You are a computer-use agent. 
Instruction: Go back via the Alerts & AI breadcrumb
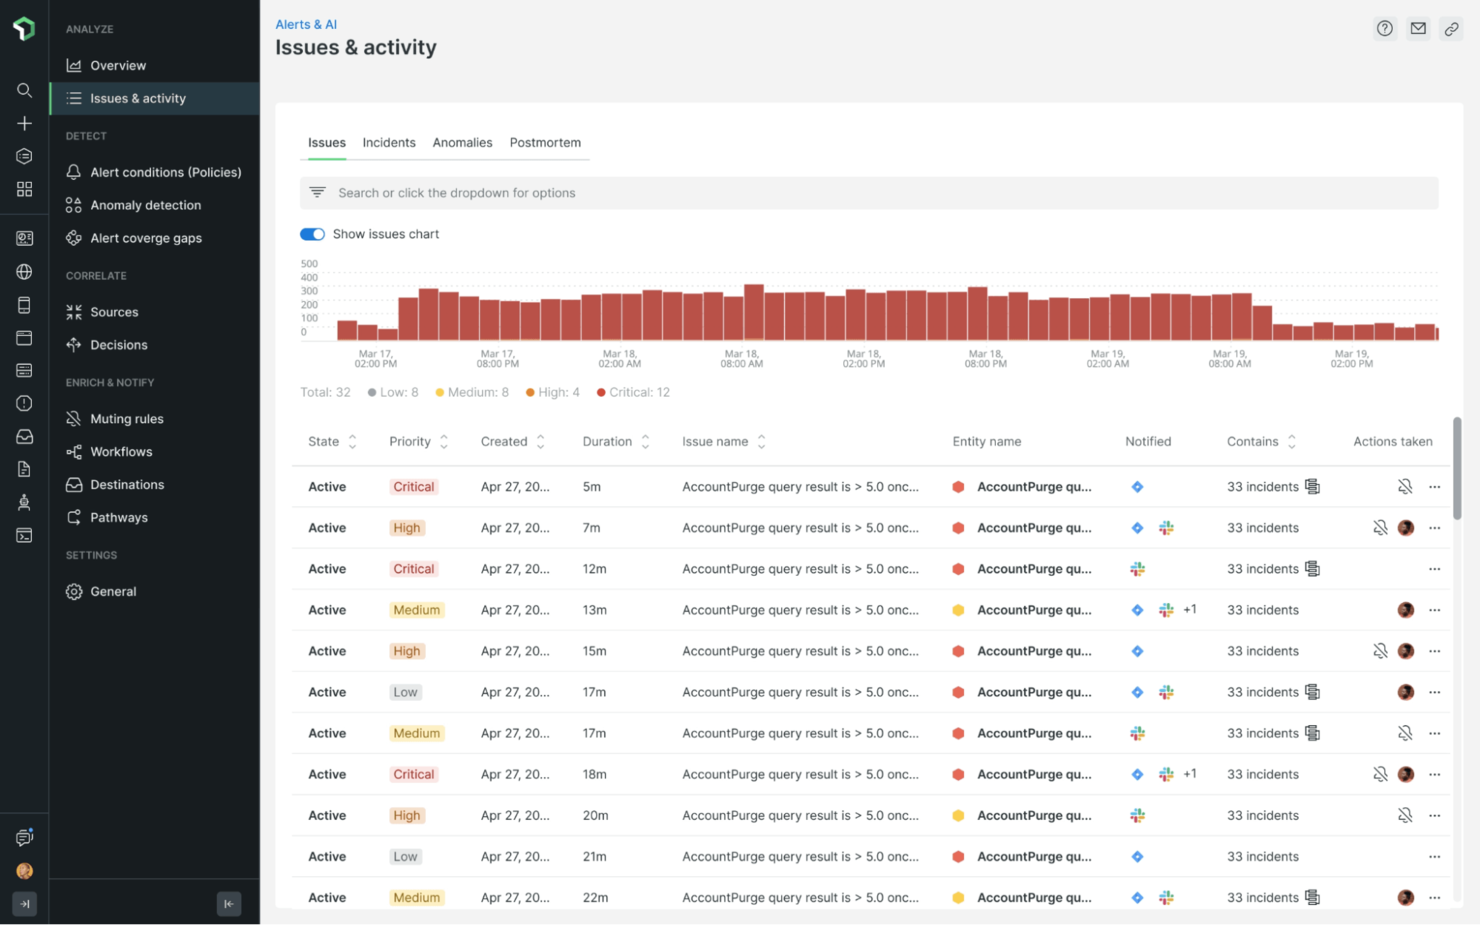306,24
